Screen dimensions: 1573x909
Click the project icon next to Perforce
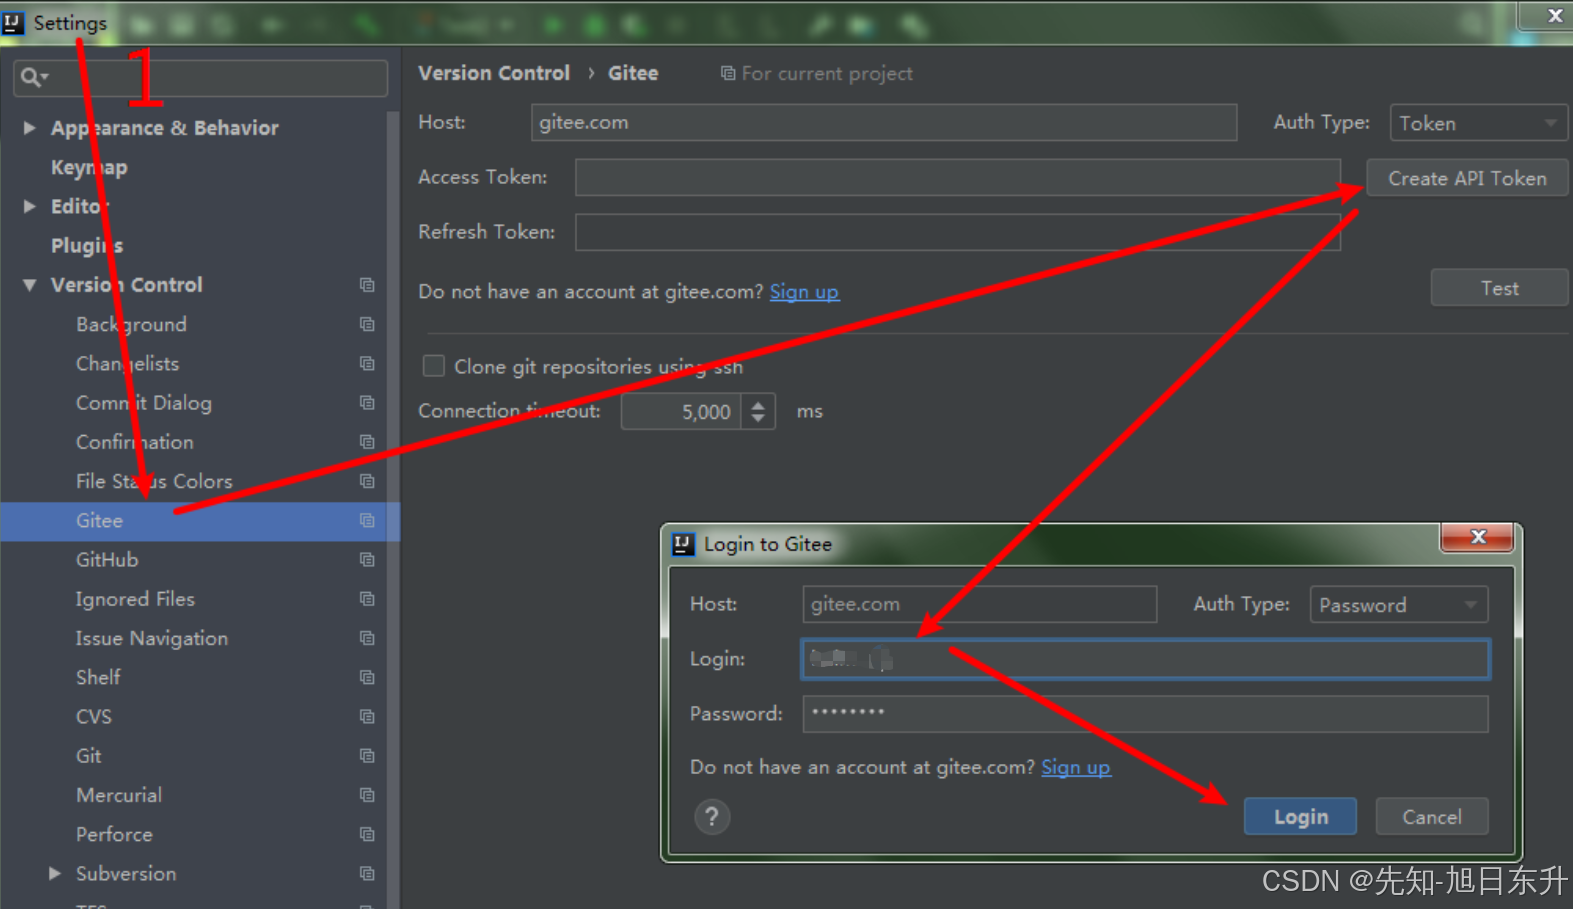367,834
